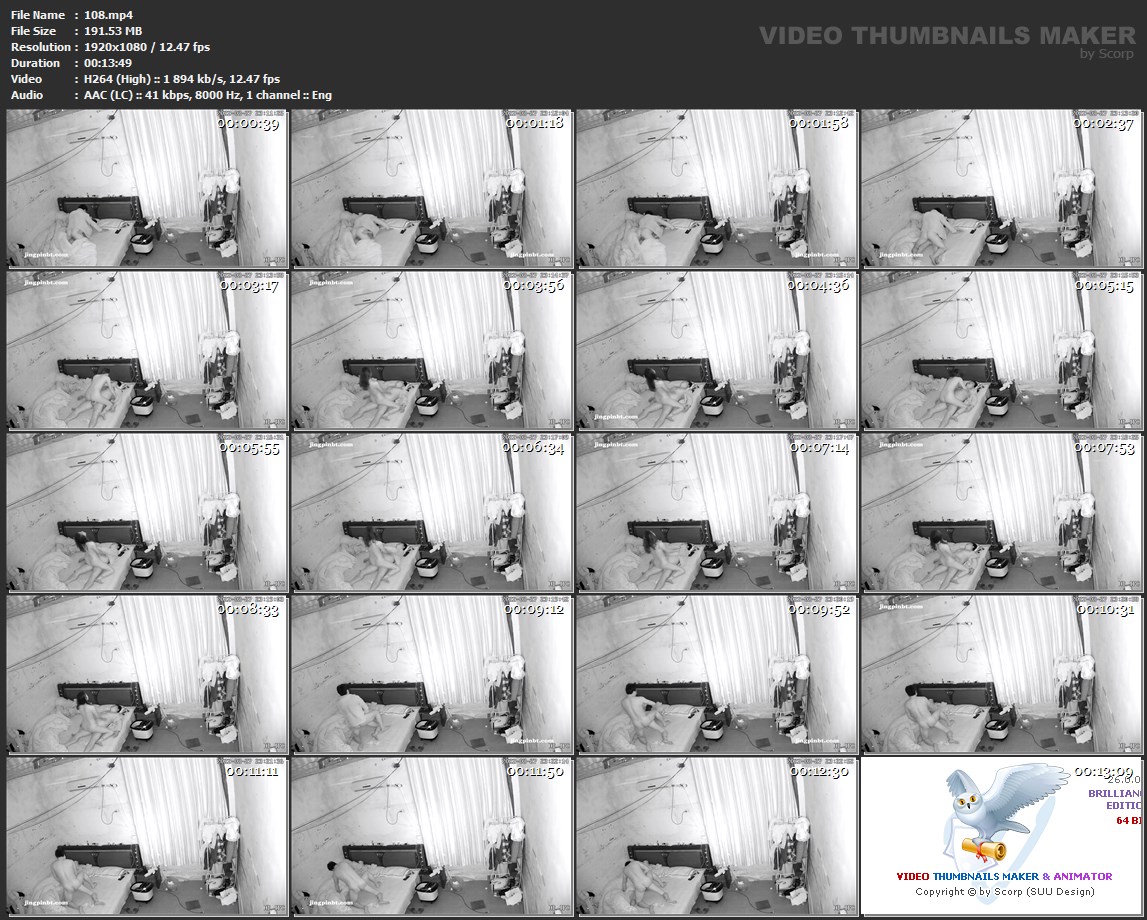1147x920 pixels.
Task: Choose the thumbnail stamped 00:09:12
Action: click(x=432, y=675)
